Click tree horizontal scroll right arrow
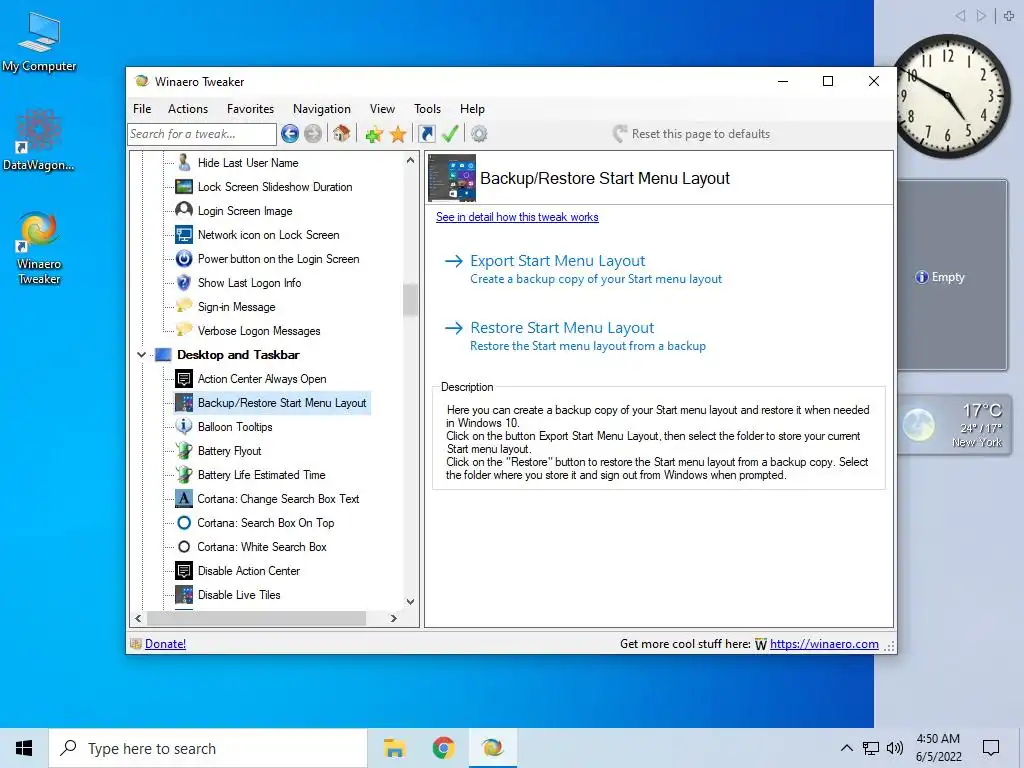This screenshot has width=1024, height=768. pyautogui.click(x=394, y=618)
